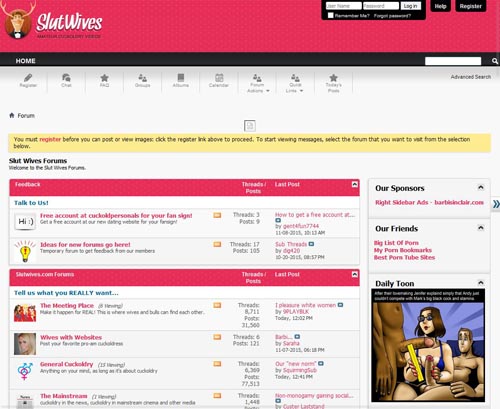Collapse the Feedback forum category
Viewport: 500px width, 409px height.
pyautogui.click(x=355, y=184)
